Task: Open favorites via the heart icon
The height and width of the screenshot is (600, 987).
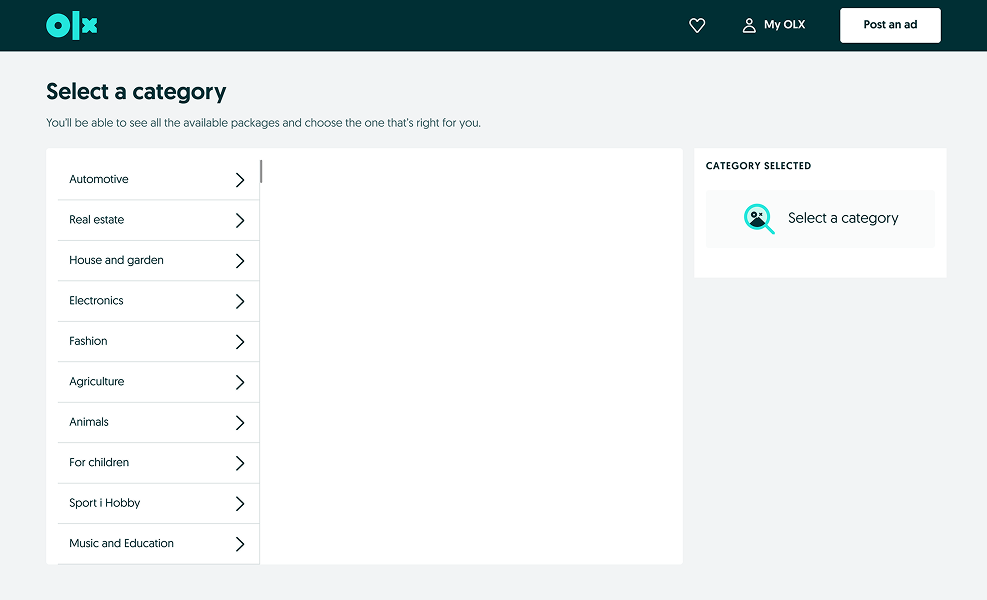Action: (697, 25)
